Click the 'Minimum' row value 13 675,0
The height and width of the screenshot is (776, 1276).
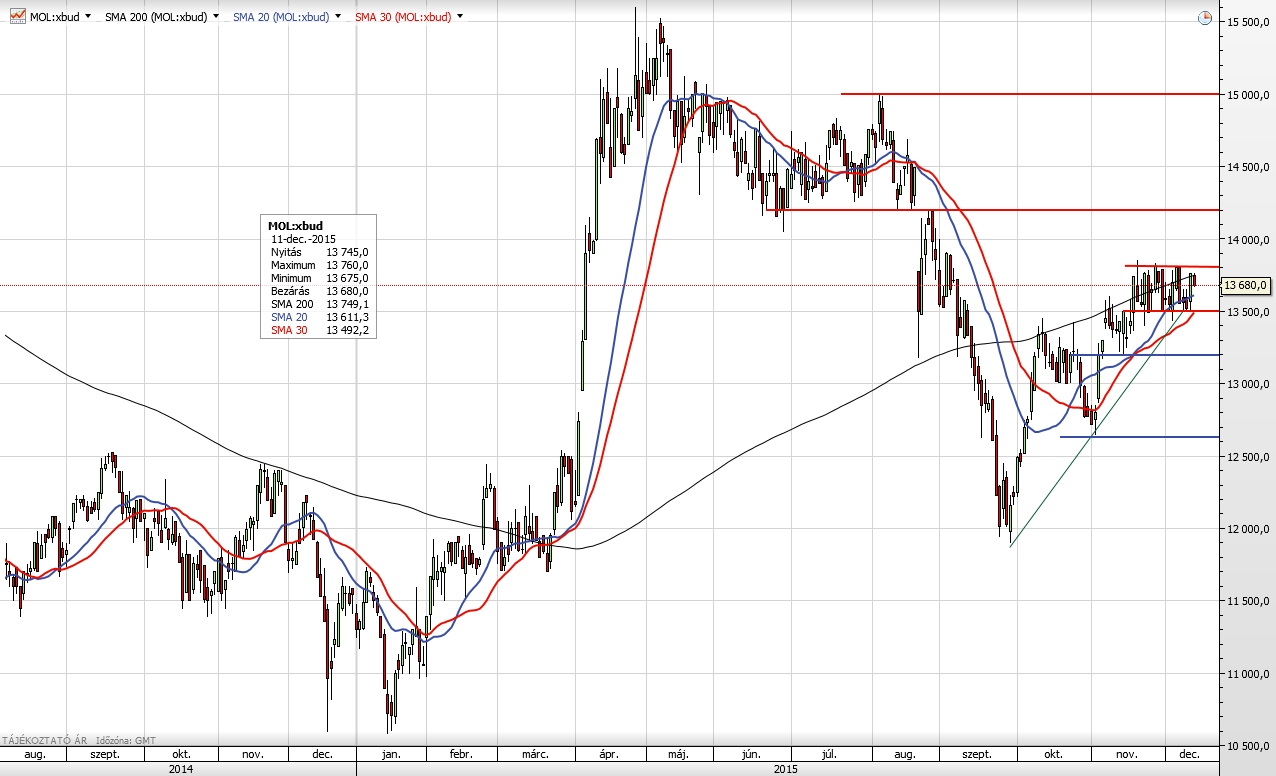[x=348, y=278]
